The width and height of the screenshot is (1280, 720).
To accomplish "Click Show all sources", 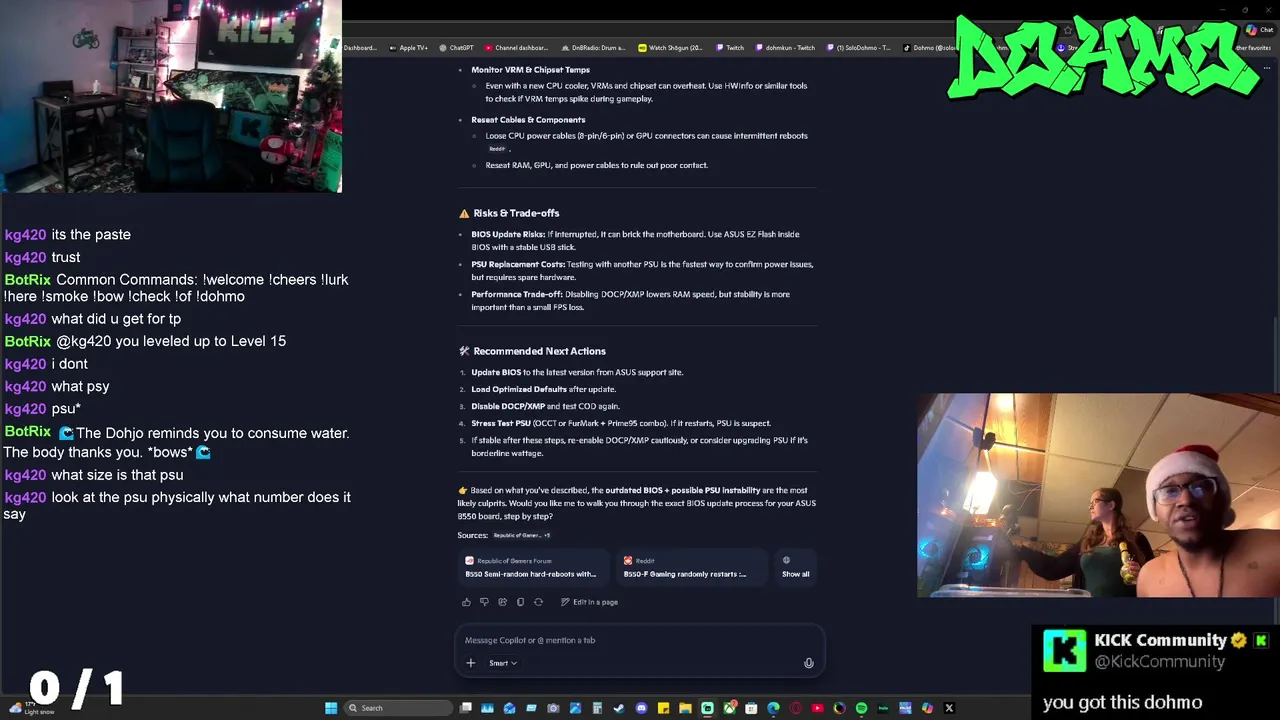I will pos(795,567).
